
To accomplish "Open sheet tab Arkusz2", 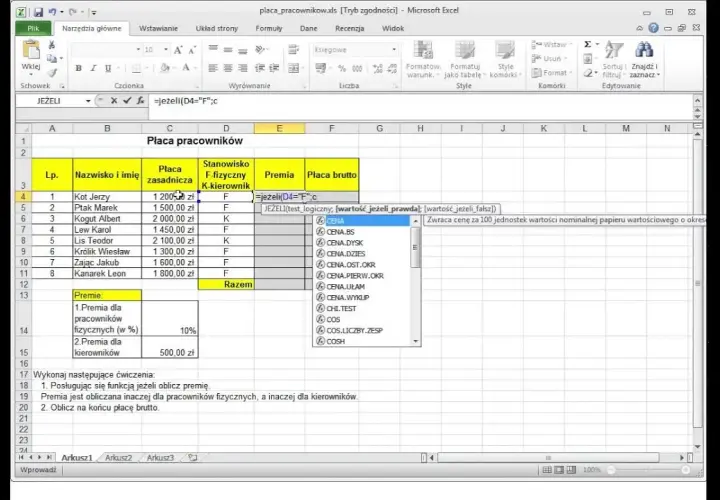I will pos(118,458).
